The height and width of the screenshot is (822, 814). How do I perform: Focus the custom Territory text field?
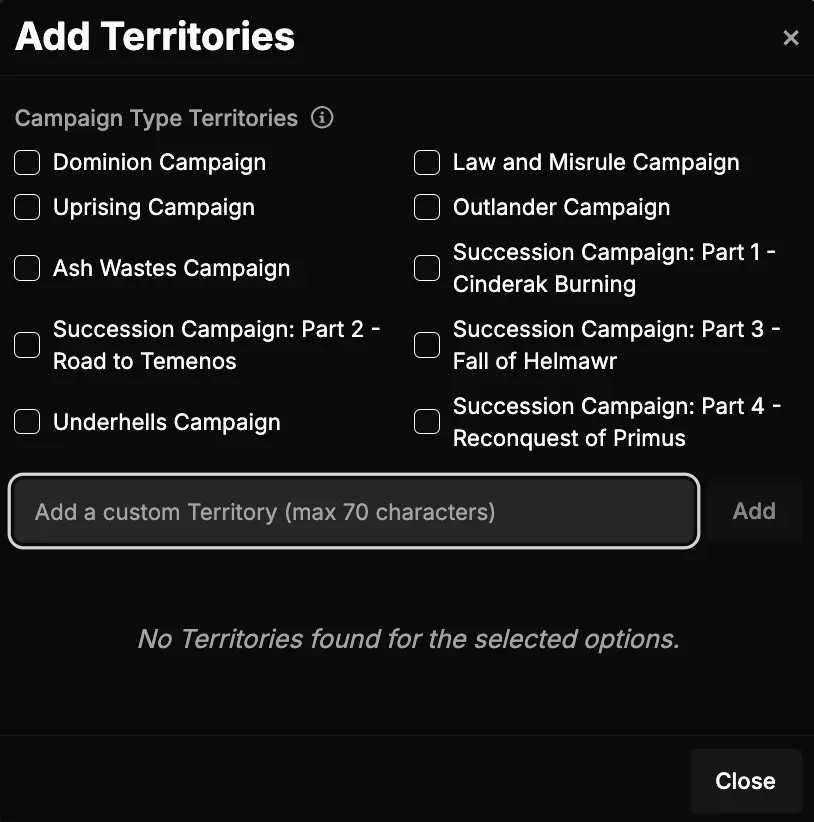[353, 512]
